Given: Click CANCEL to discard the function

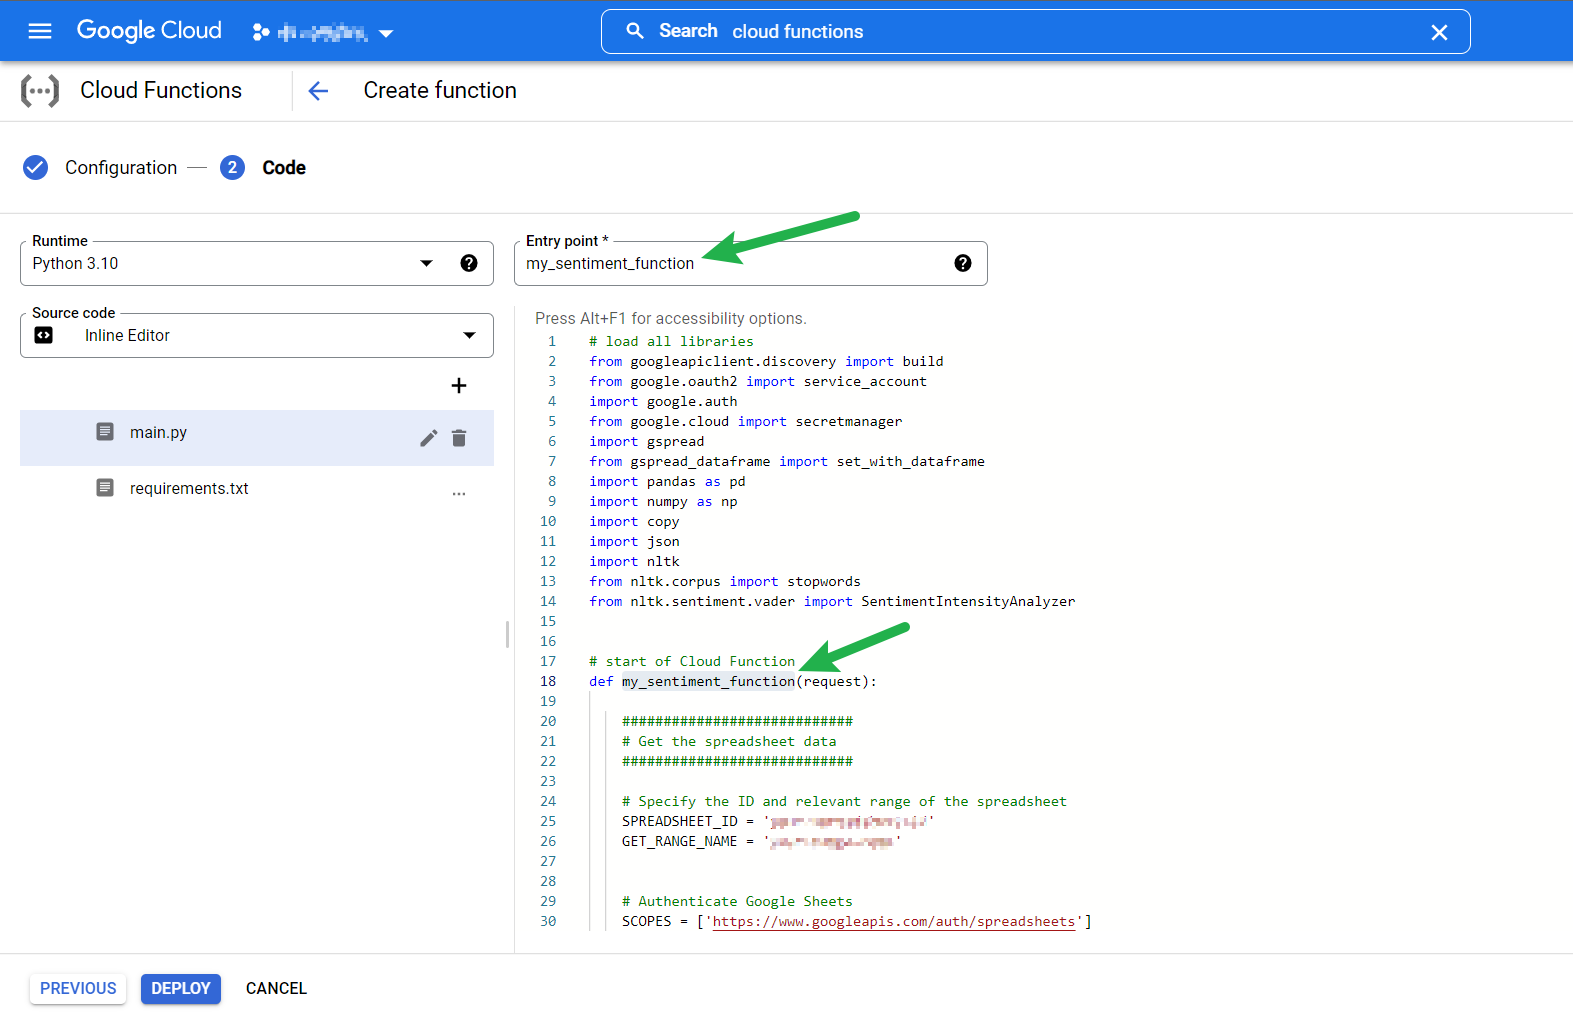Looking at the screenshot, I should tap(276, 988).
